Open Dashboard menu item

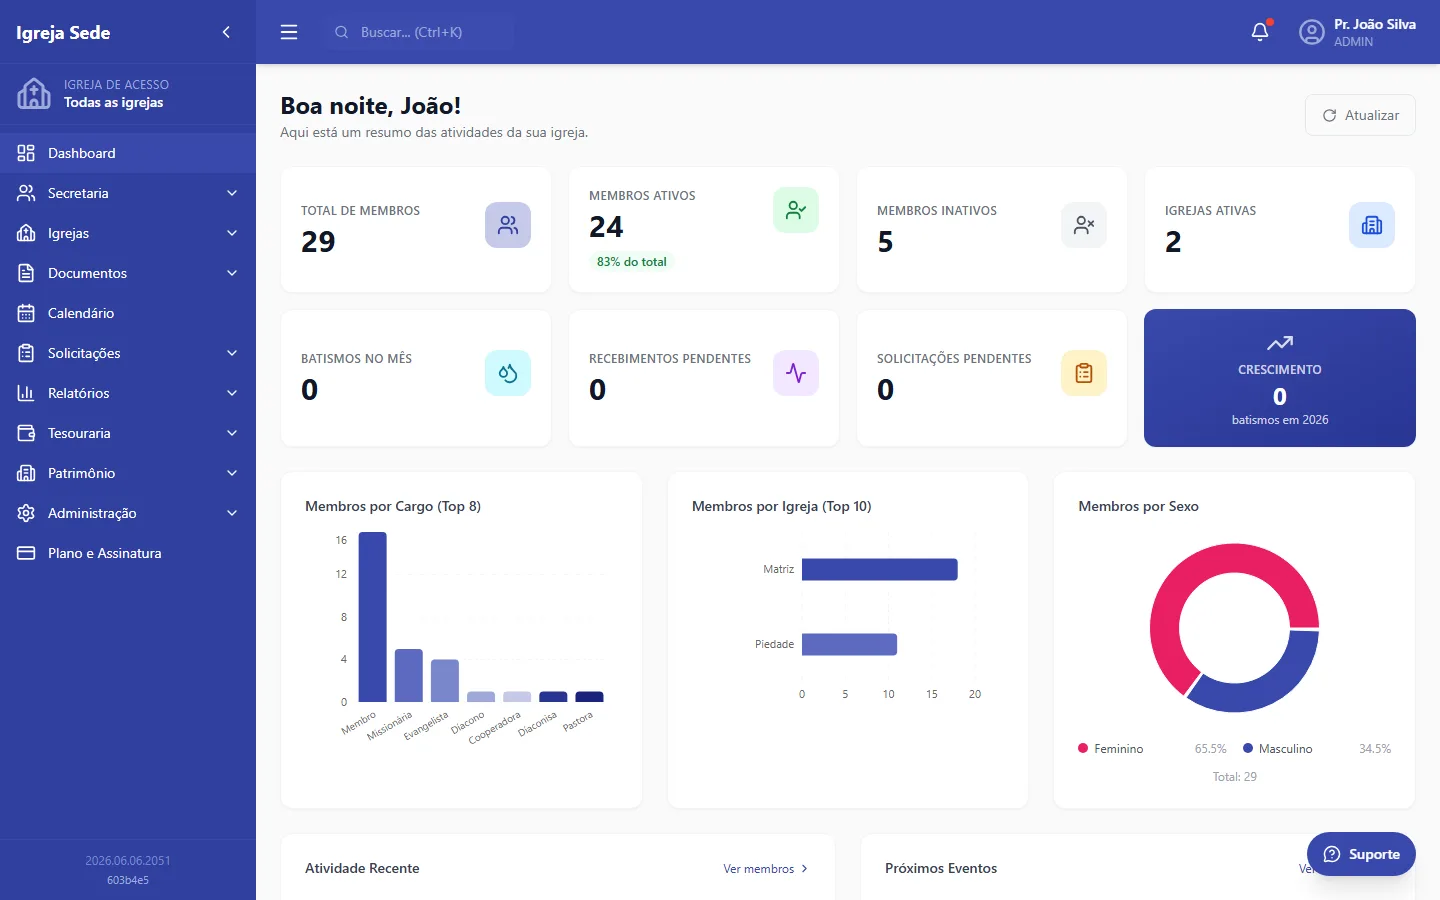(x=128, y=153)
